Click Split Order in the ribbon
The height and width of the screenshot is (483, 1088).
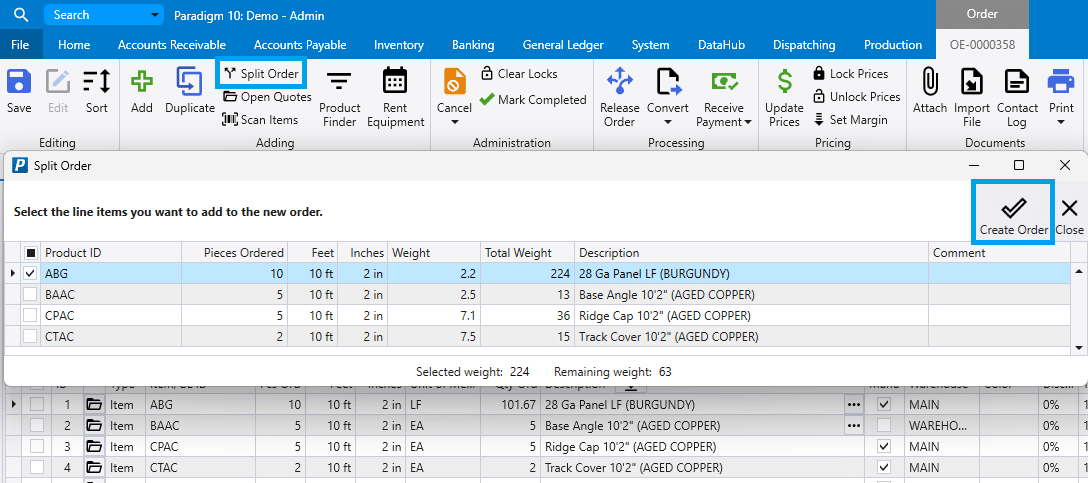[x=262, y=74]
